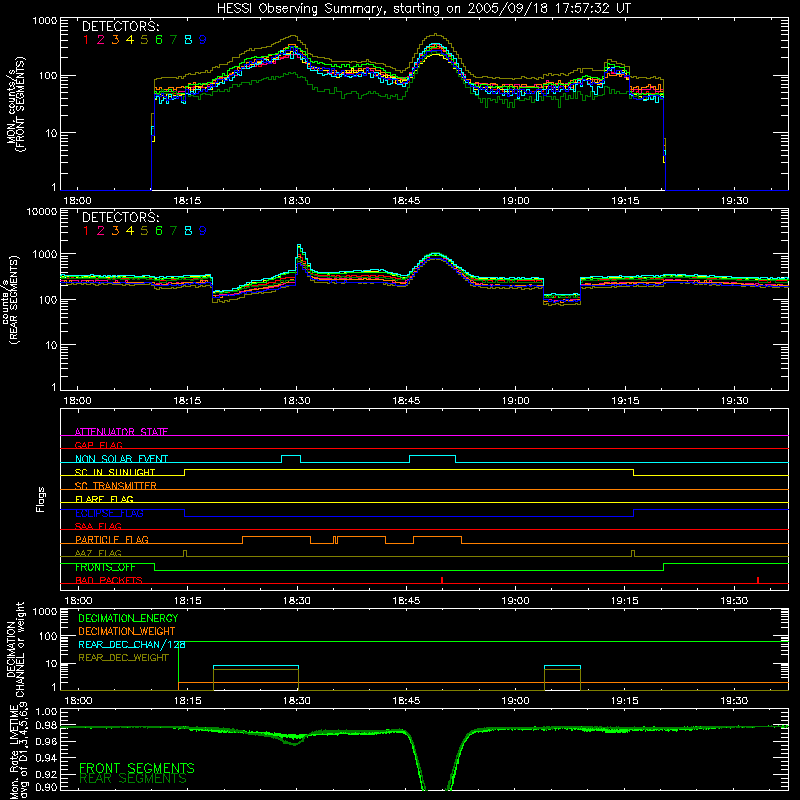Click cyan detector "8" in rear segments legend

tap(188, 231)
